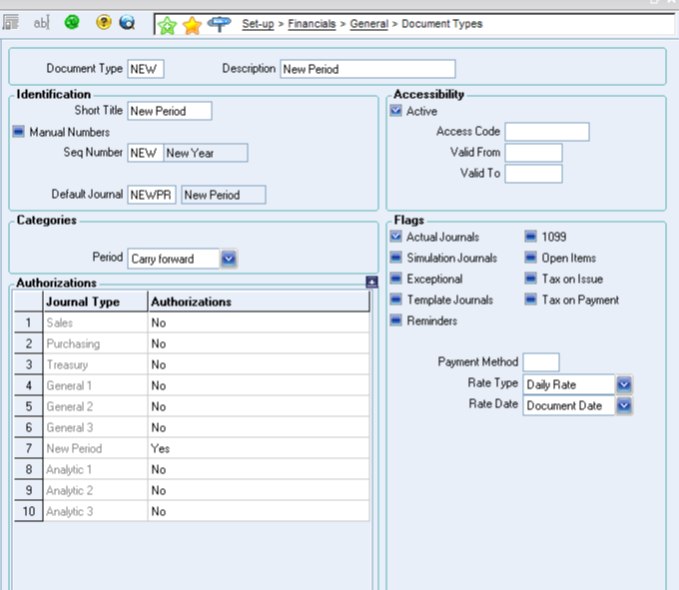The height and width of the screenshot is (590, 679).
Task: Select row header 10 in Authorizations grid
Action: 29,511
